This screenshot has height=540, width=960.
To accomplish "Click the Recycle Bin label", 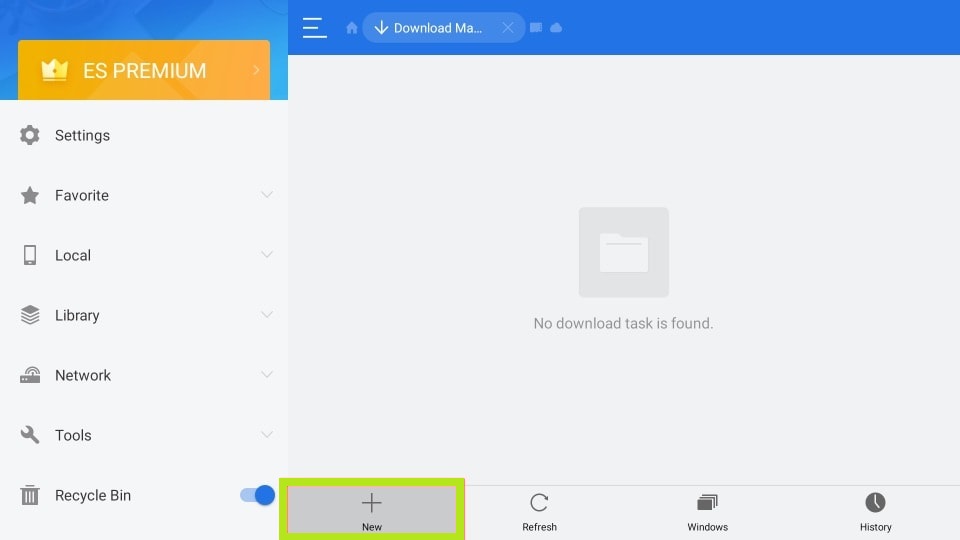I will (93, 495).
